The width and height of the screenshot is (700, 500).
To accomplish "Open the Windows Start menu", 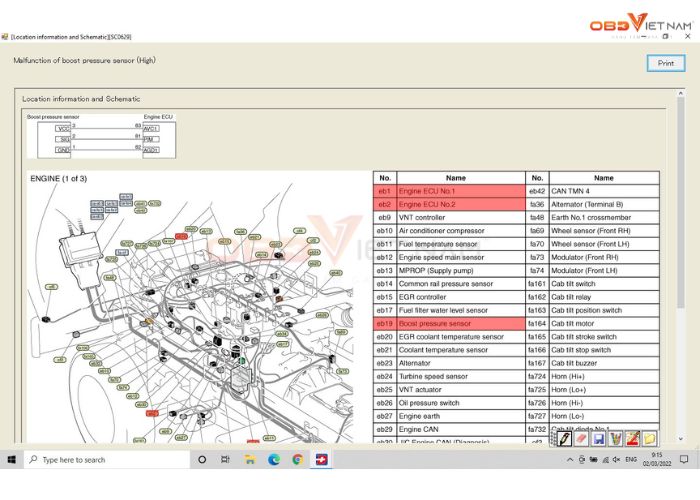I will tap(12, 459).
